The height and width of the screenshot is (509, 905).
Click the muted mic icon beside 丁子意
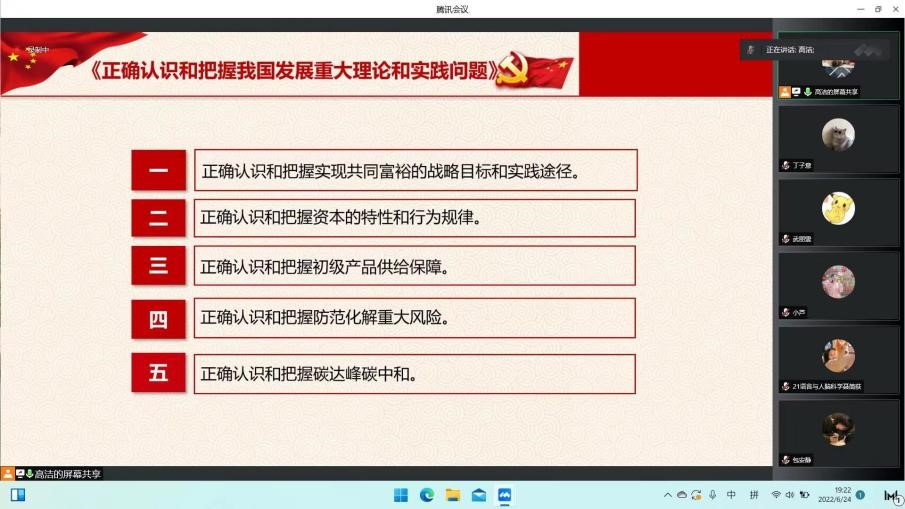(786, 166)
